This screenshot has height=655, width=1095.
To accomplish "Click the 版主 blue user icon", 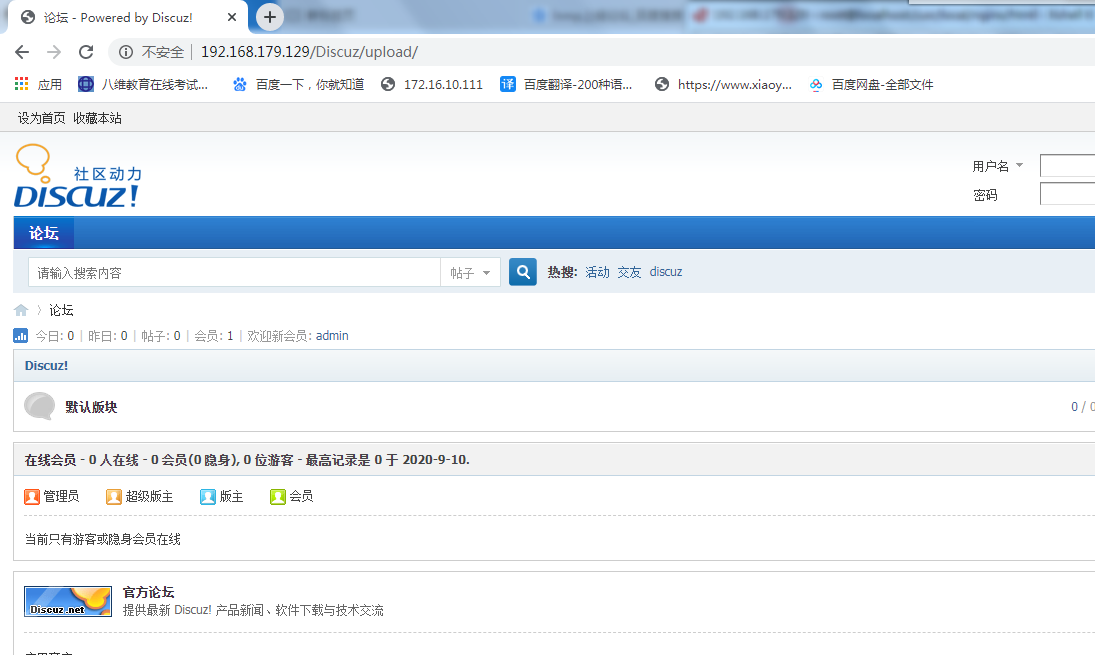I will pos(207,496).
